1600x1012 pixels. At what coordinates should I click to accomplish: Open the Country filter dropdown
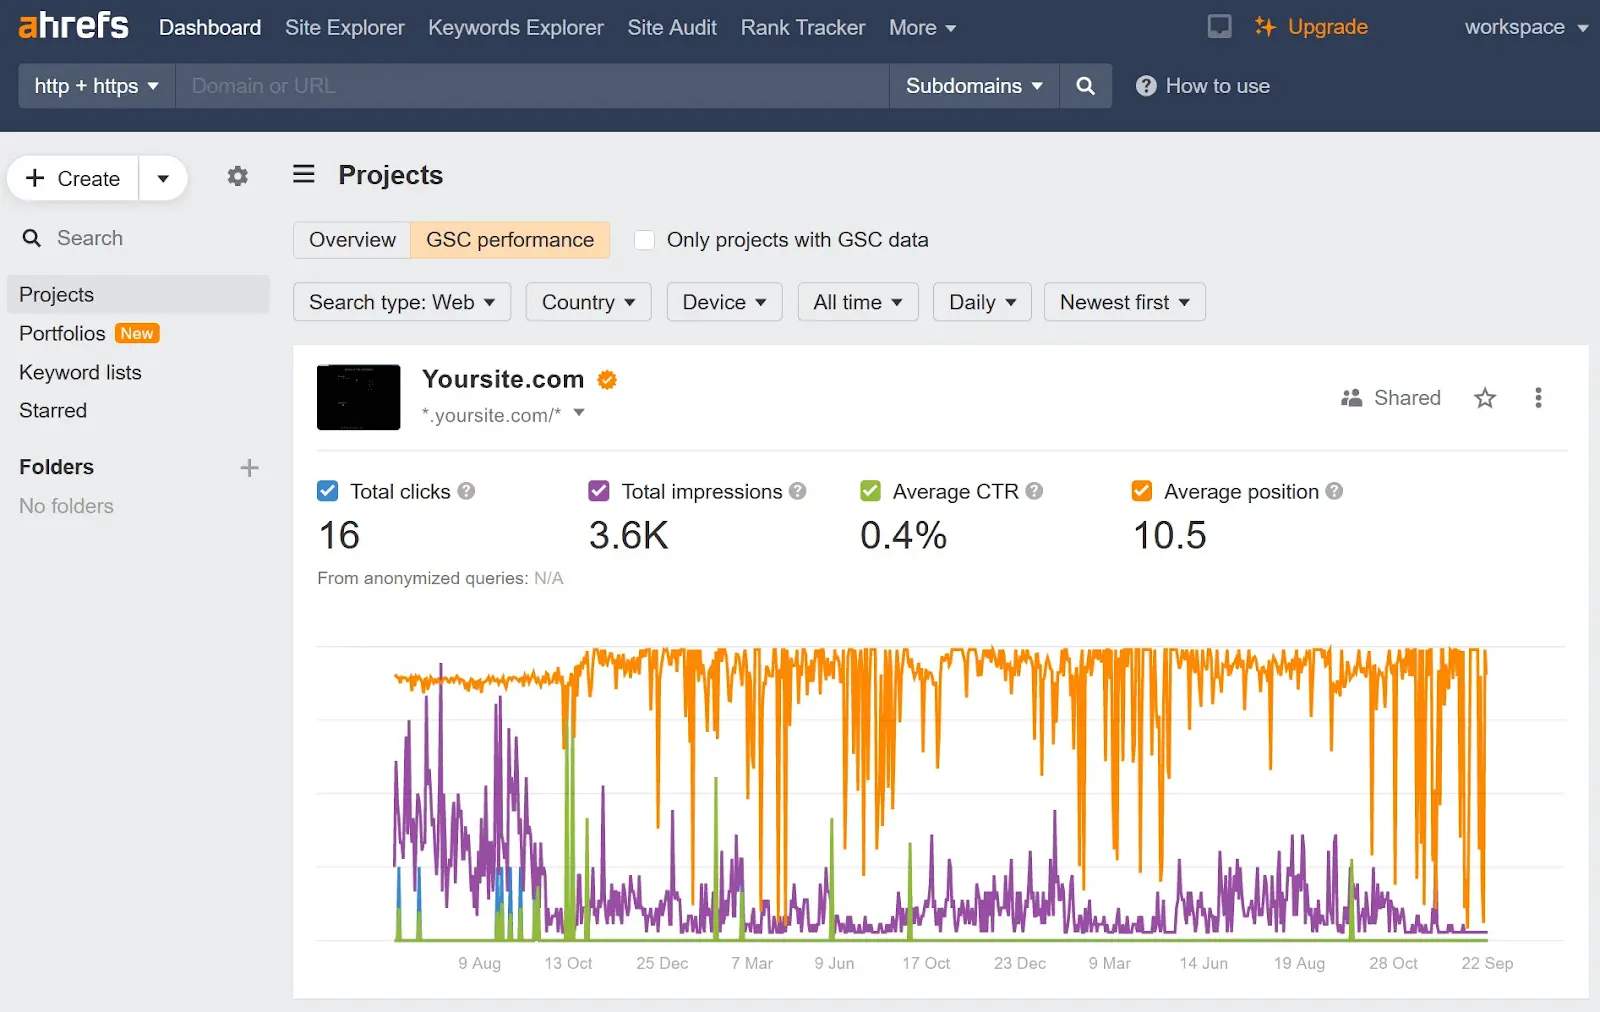tap(588, 302)
